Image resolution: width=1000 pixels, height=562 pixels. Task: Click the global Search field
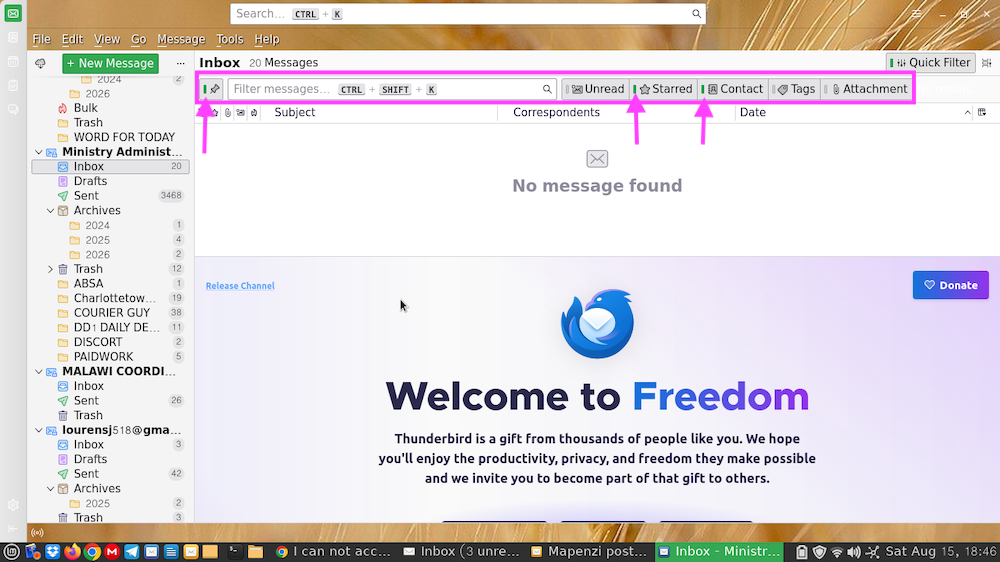coord(467,13)
